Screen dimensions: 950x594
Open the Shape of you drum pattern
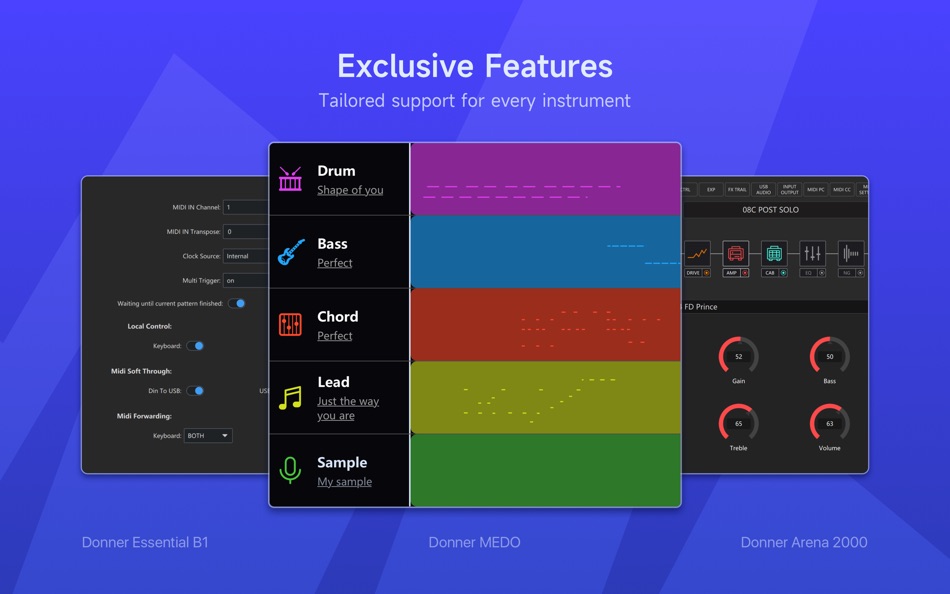coord(350,190)
